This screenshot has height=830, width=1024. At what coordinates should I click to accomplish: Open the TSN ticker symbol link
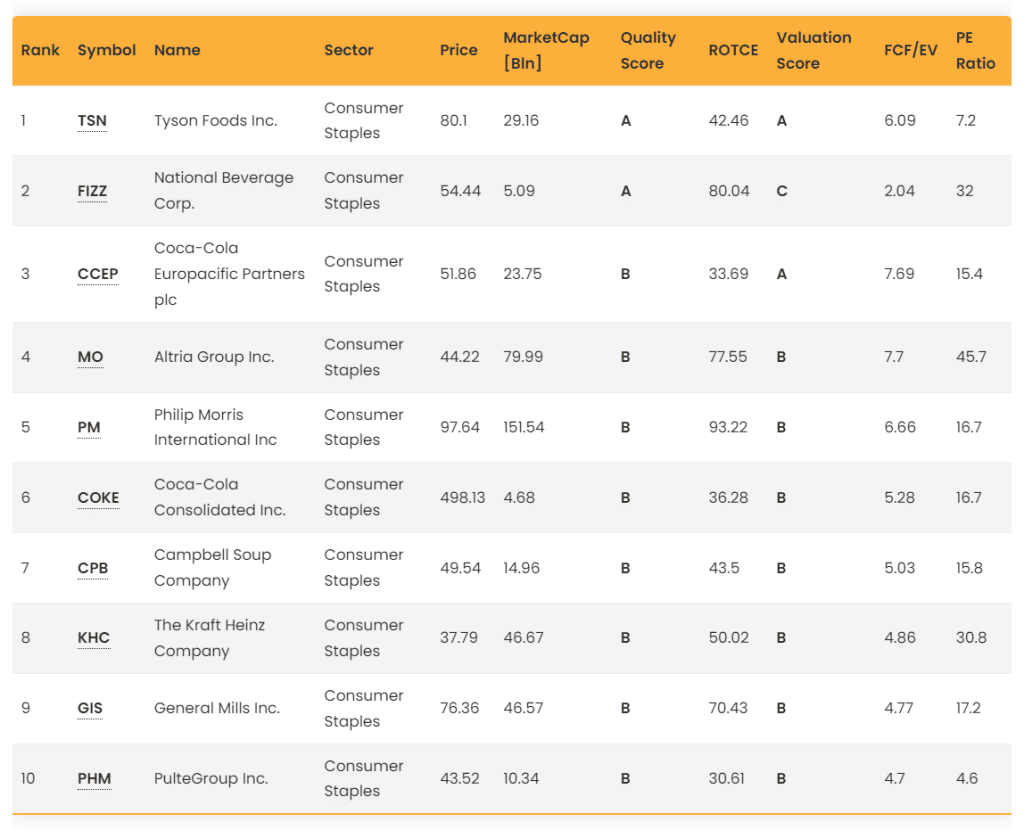click(x=92, y=121)
